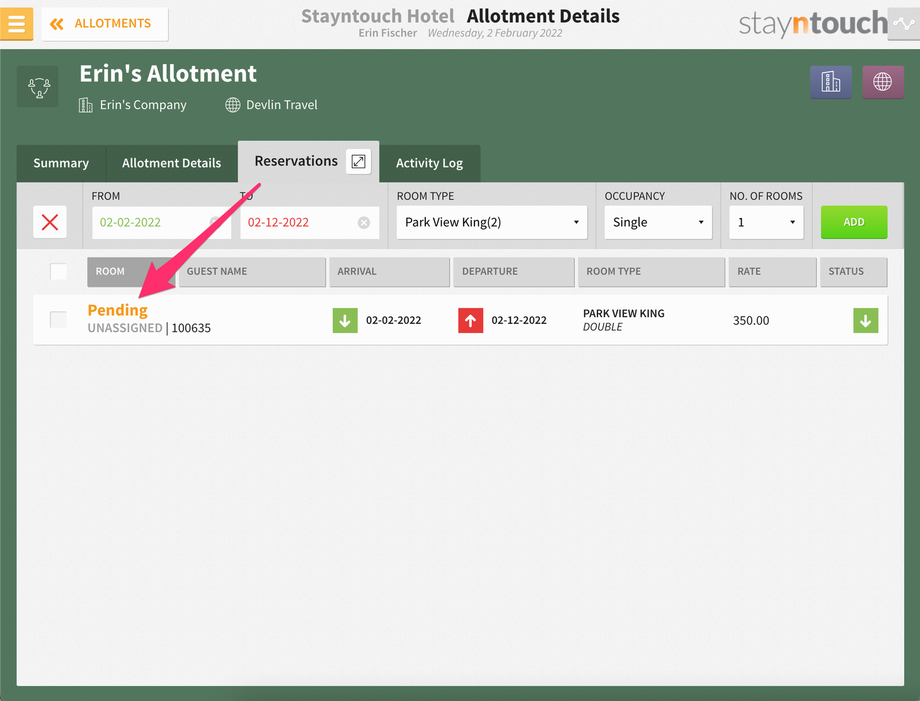Screen dimensions: 920x701
Task: Sort by Room column
Action: pos(131,272)
